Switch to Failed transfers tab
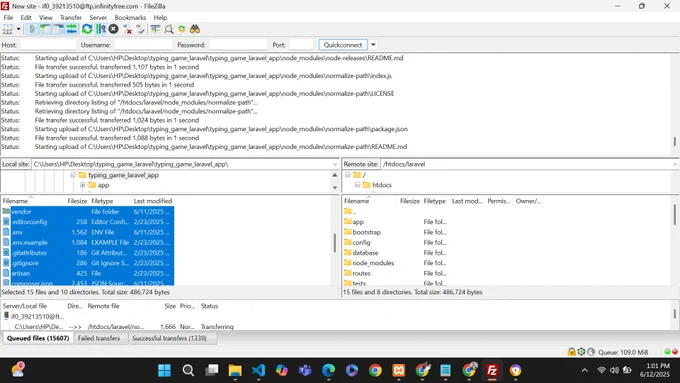680x383 pixels. 99,338
